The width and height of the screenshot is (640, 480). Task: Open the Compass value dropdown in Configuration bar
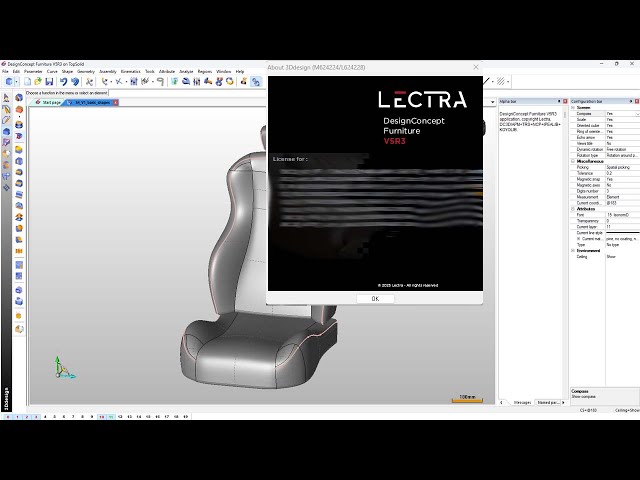tap(637, 113)
